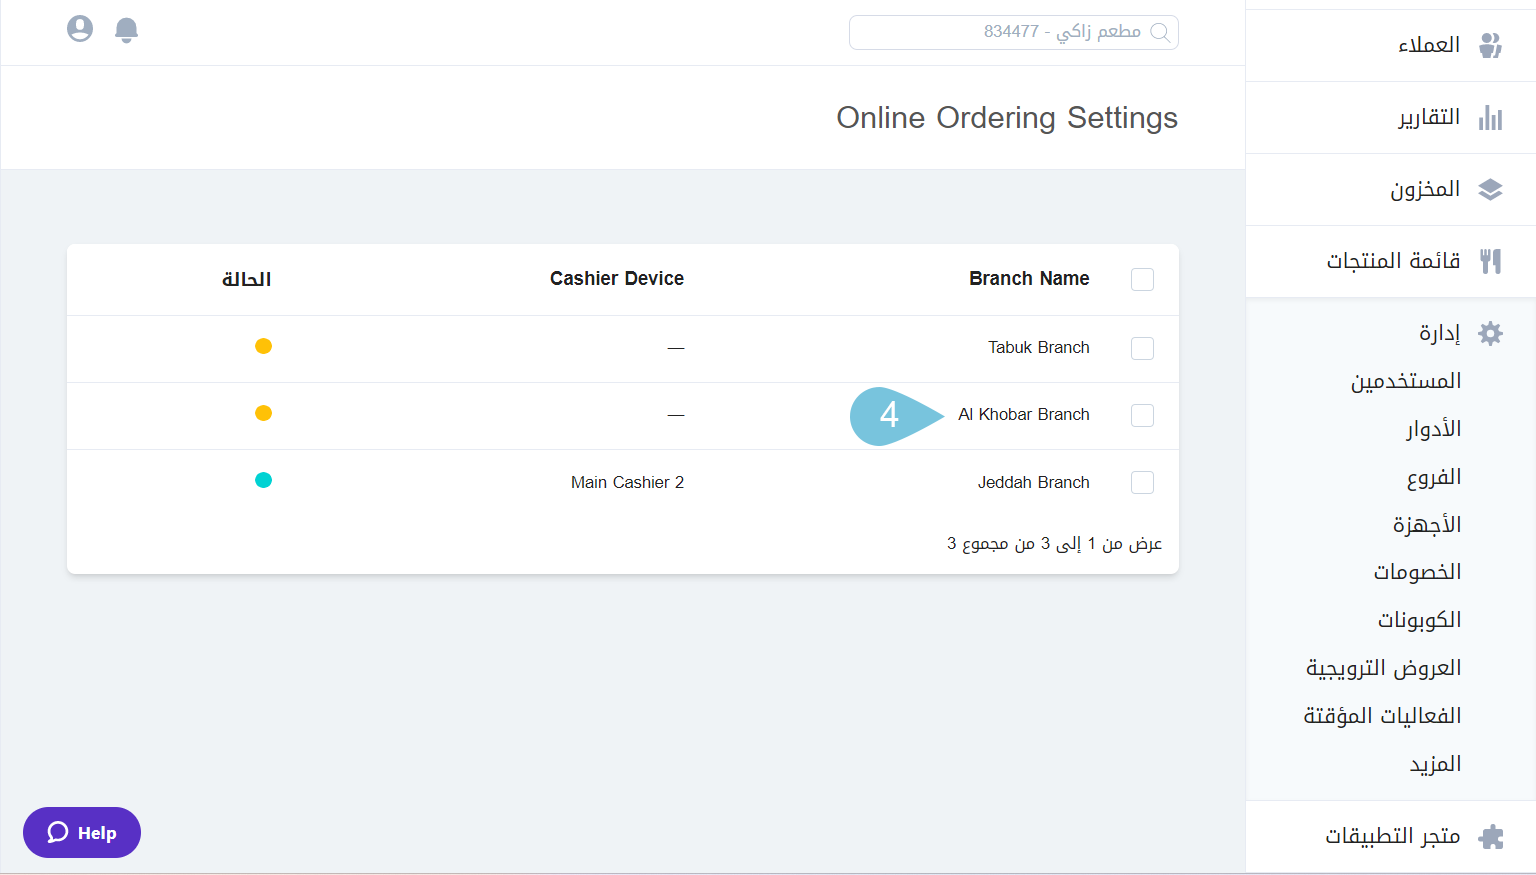Viewport: 1536px width, 875px height.
Task: Open متجر التطبيقات puzzle icon
Action: tap(1492, 836)
